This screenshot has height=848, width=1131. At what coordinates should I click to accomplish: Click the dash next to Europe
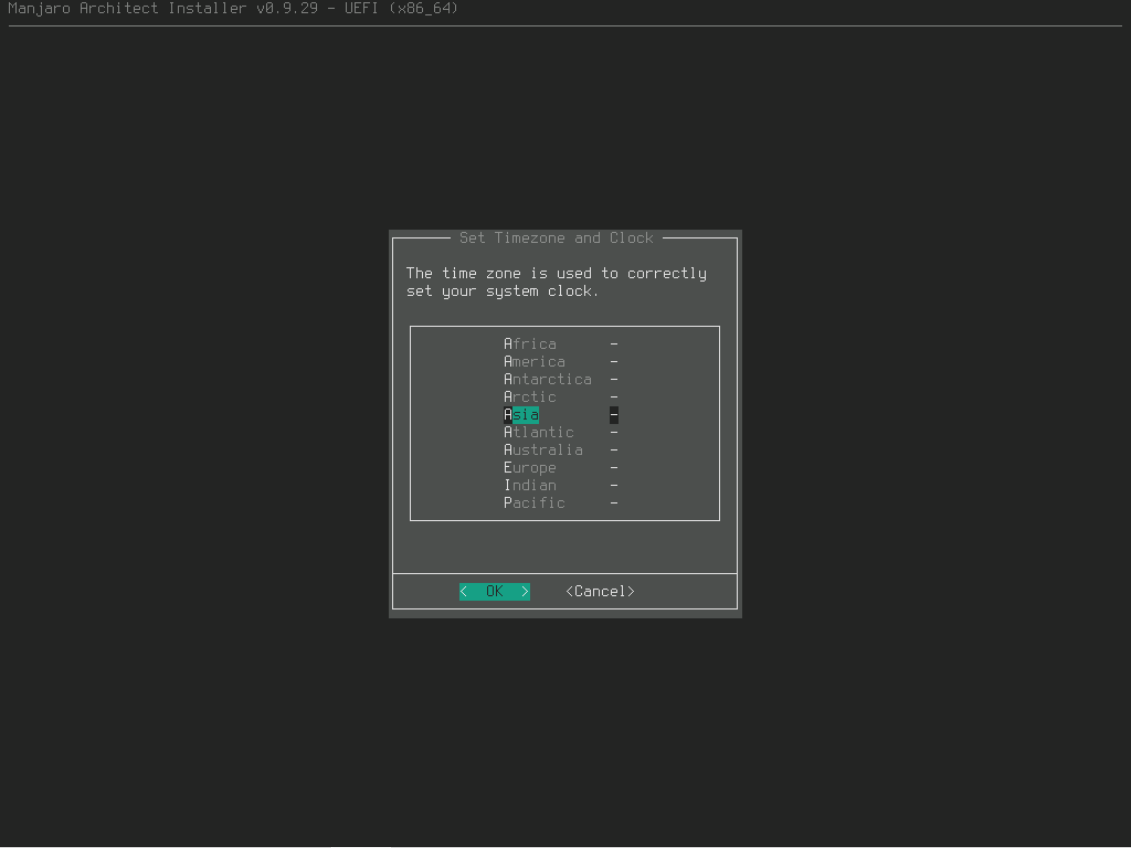coord(614,468)
